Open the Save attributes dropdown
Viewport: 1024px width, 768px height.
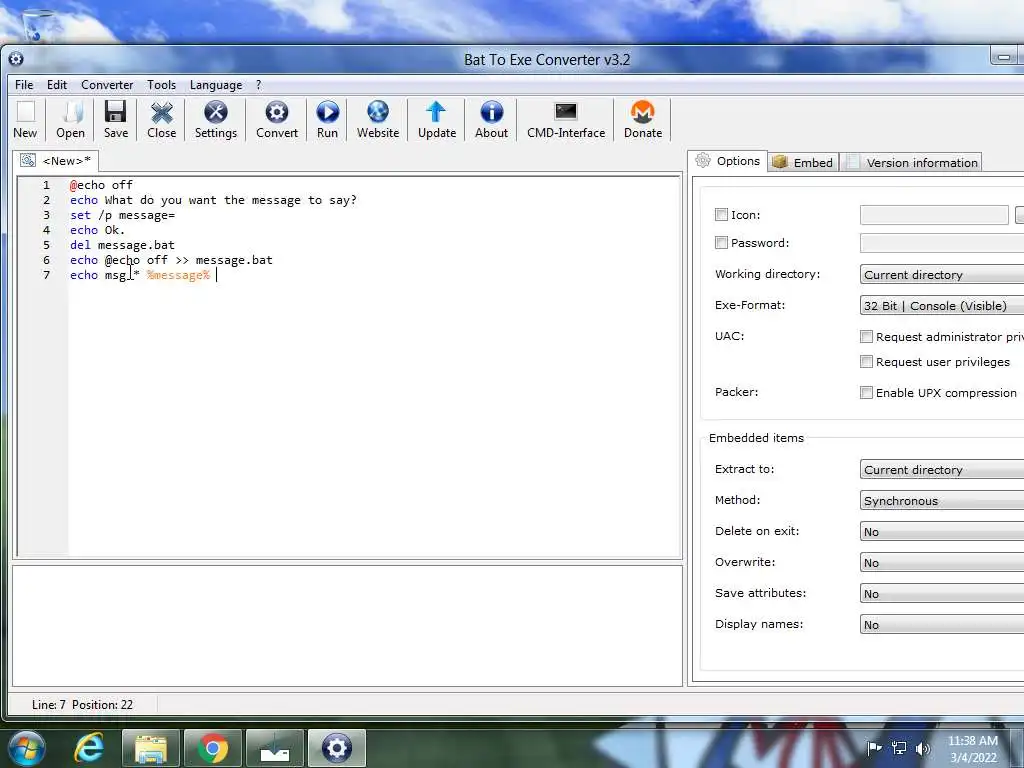pyautogui.click(x=942, y=593)
